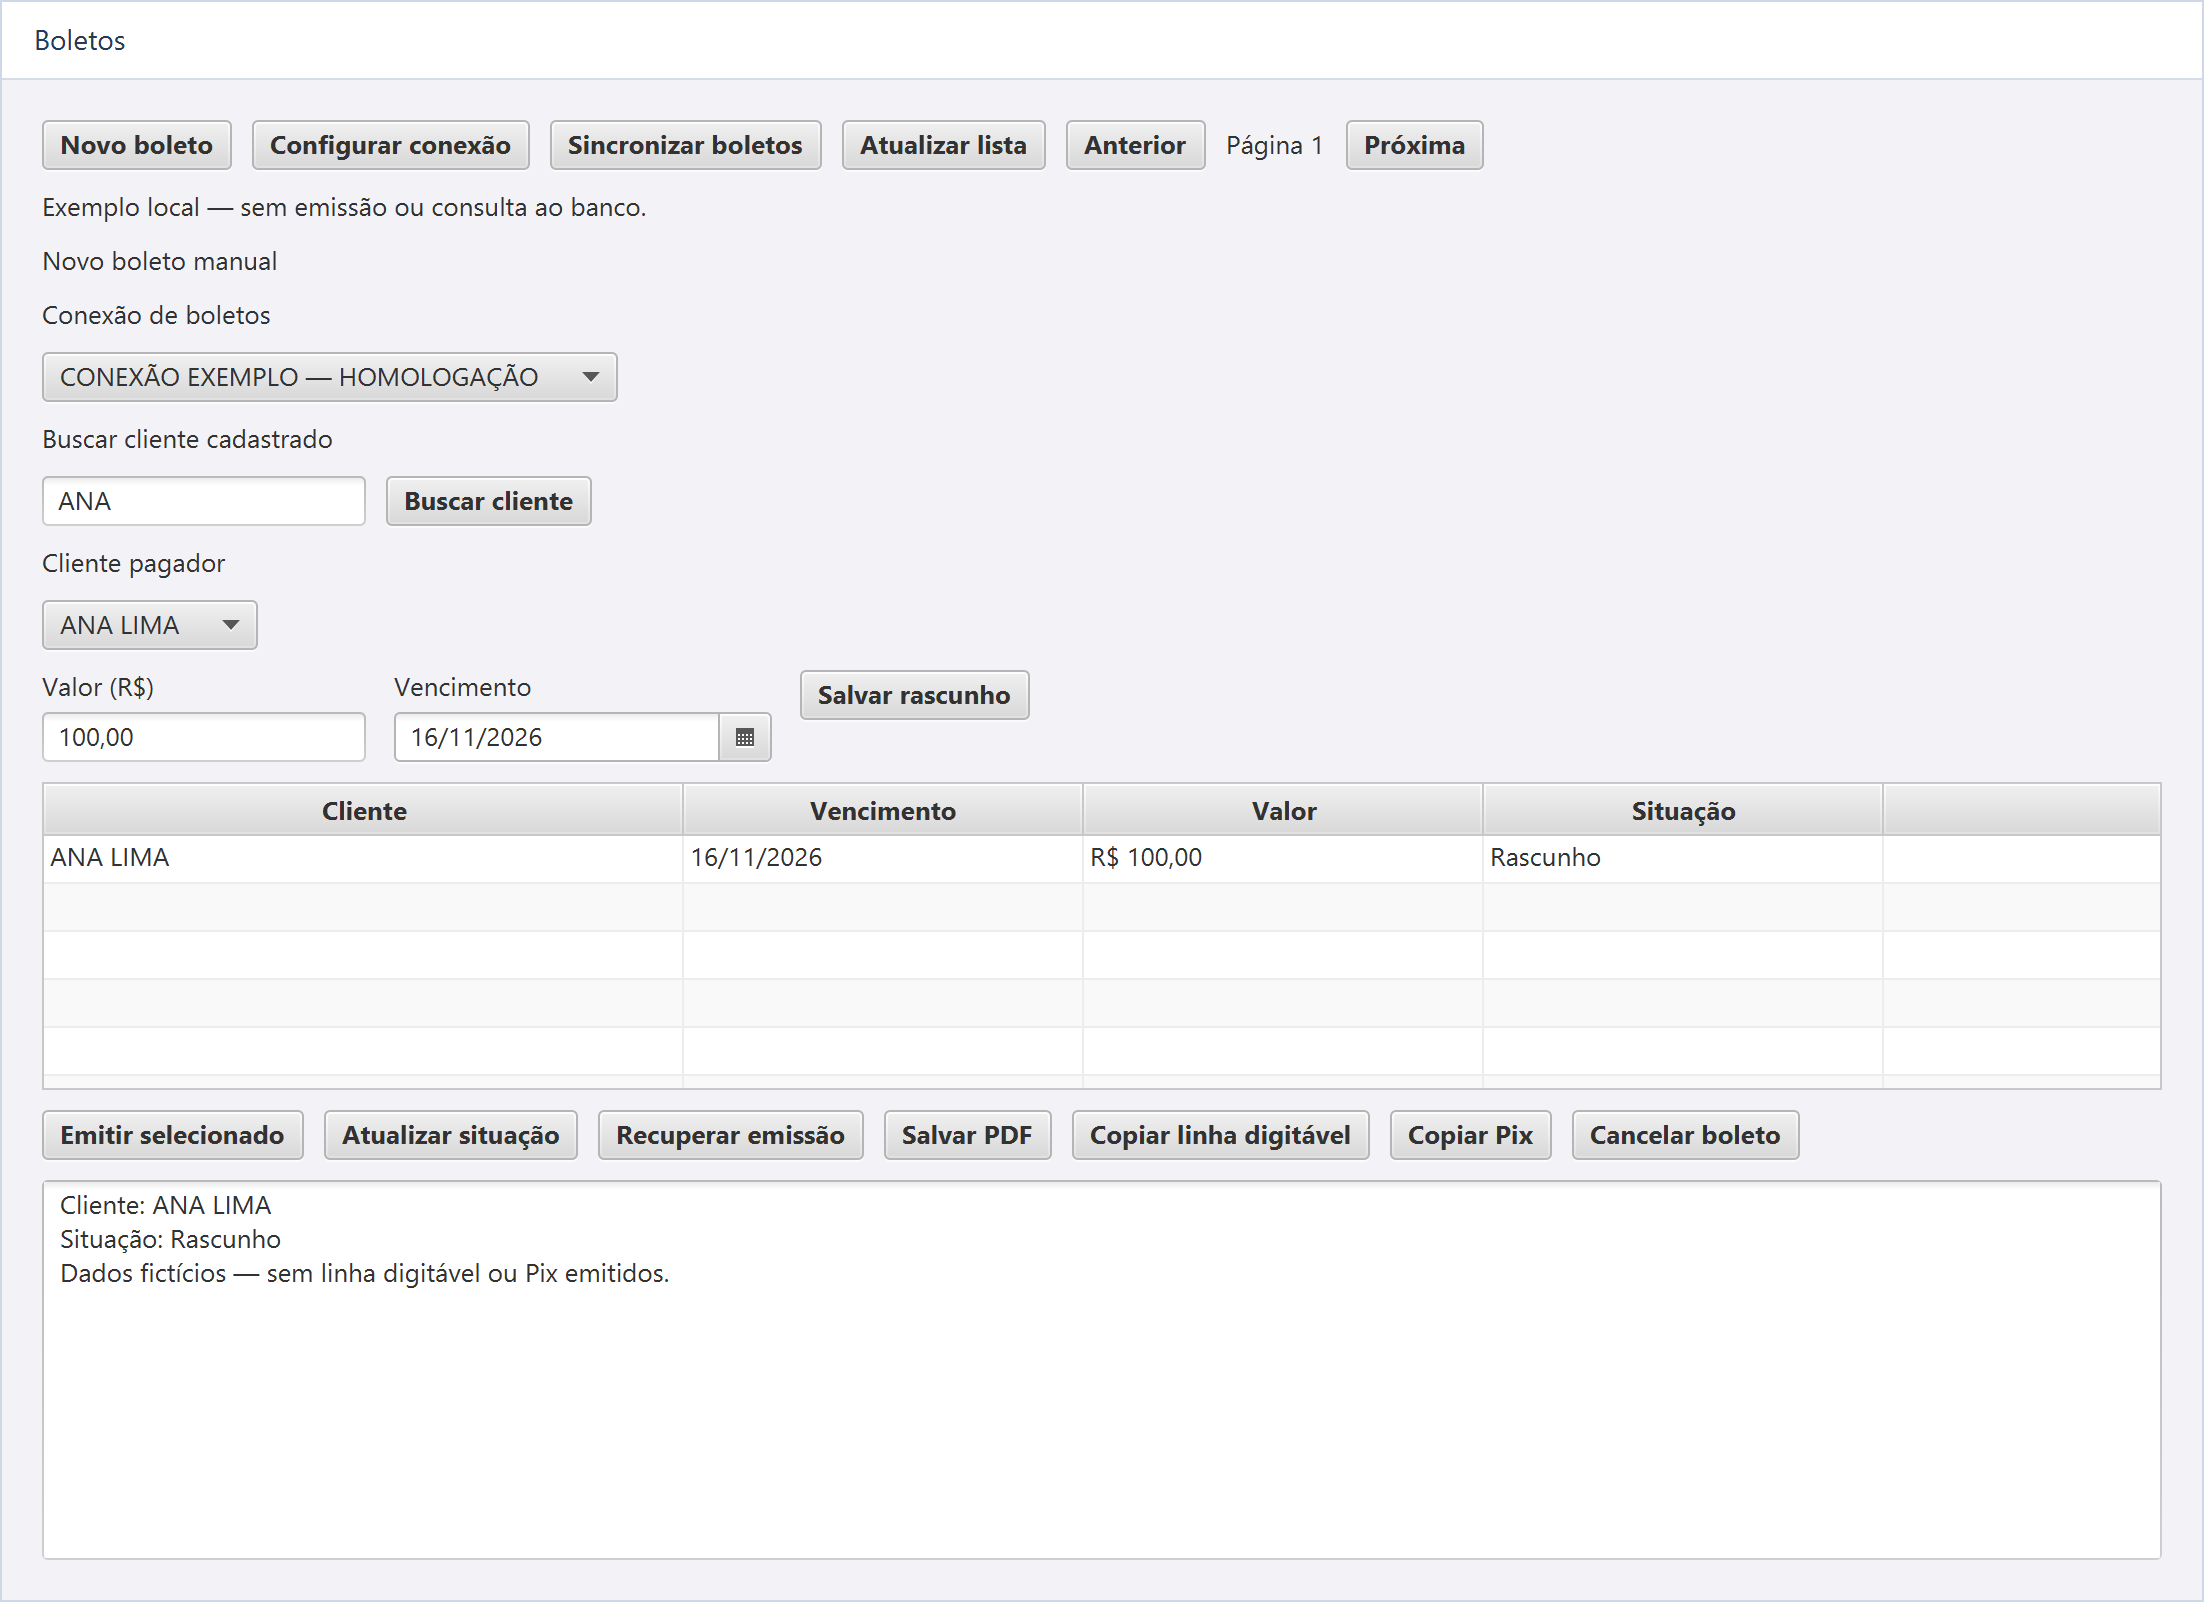Sort by the Vencimento column header

883,810
